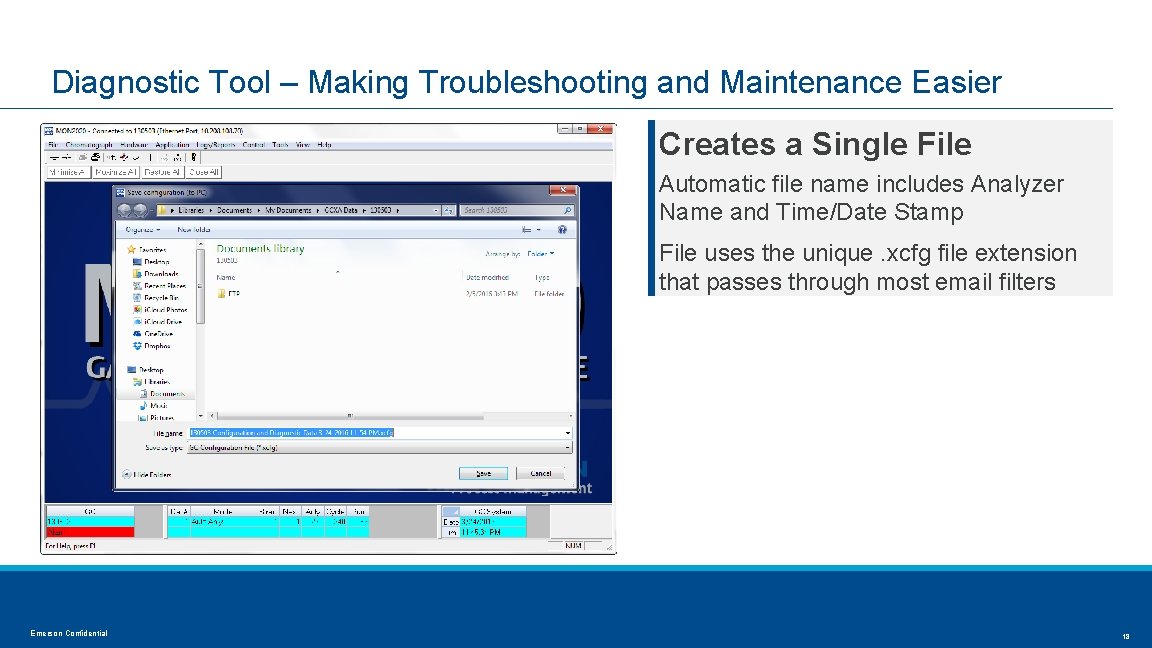
Task: Click the red alarm status cell
Action: point(90,532)
